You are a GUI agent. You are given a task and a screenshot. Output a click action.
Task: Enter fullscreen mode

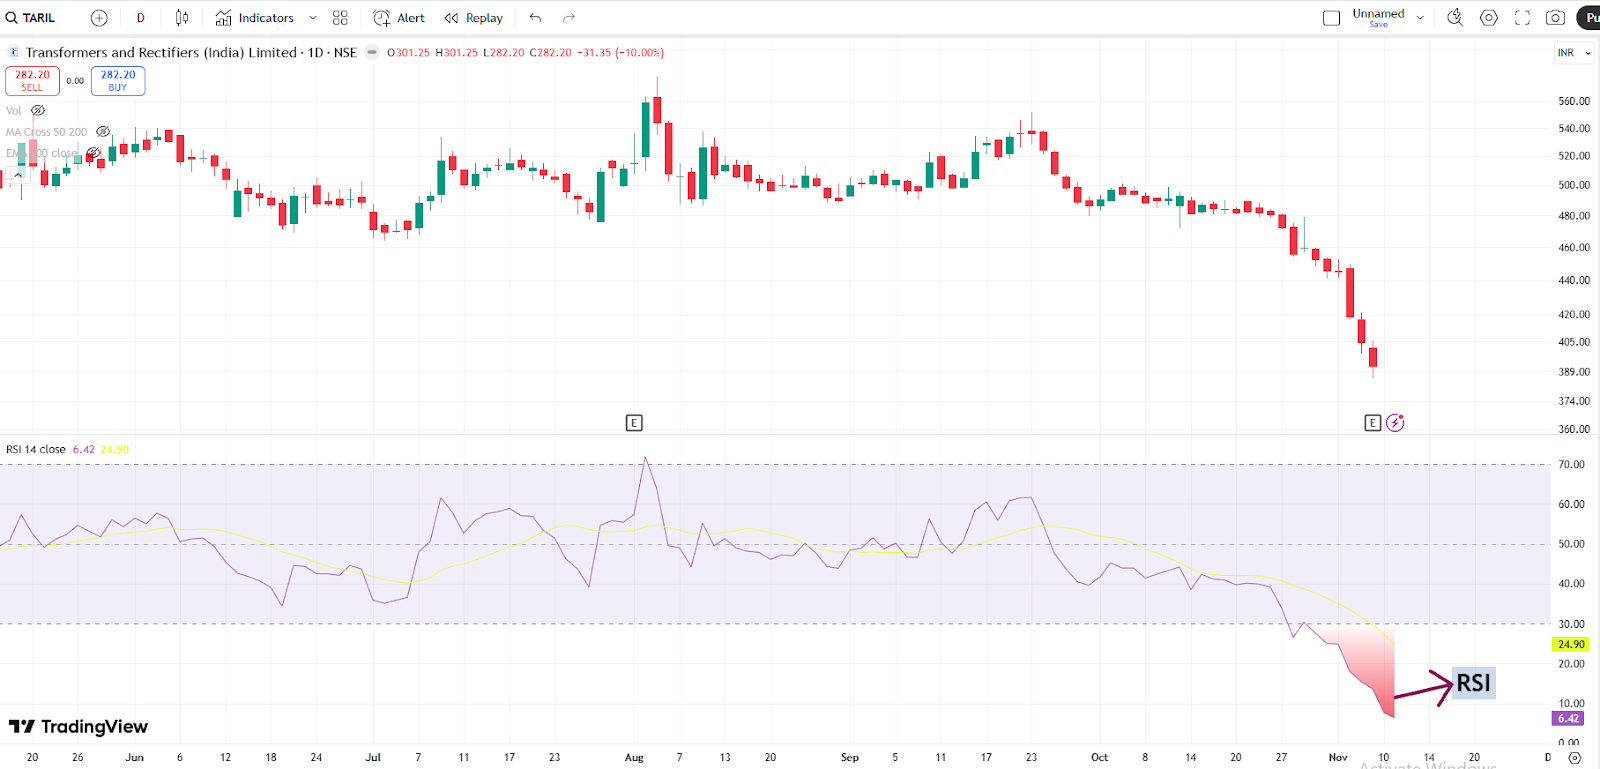pos(1522,18)
